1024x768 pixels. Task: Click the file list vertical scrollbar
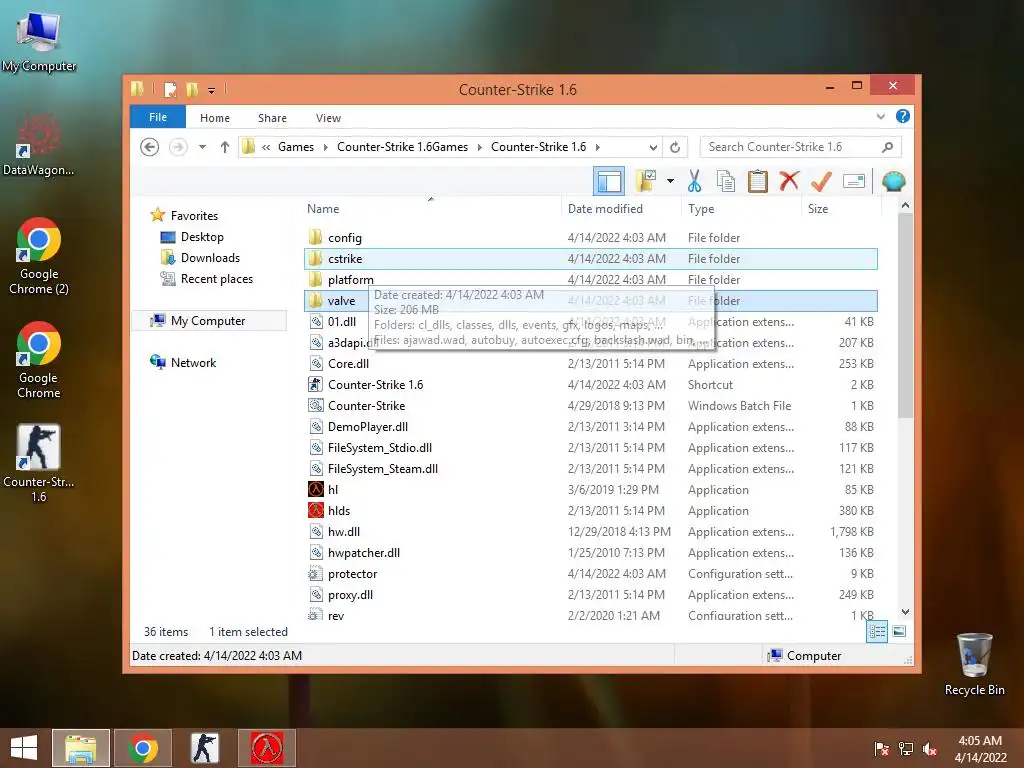pos(905,315)
